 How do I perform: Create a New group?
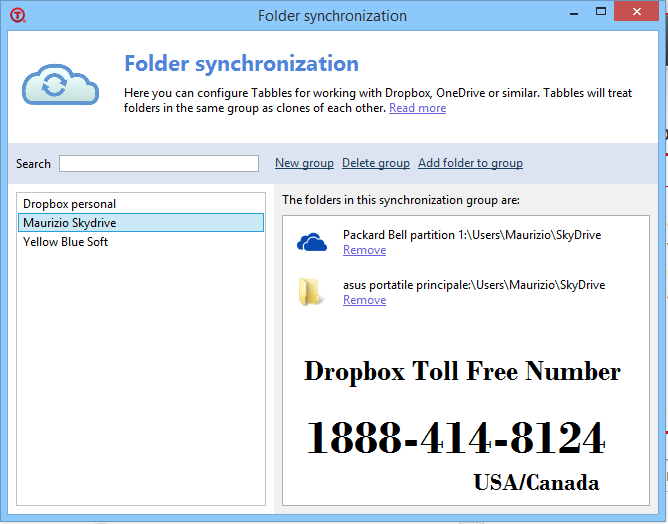304,163
